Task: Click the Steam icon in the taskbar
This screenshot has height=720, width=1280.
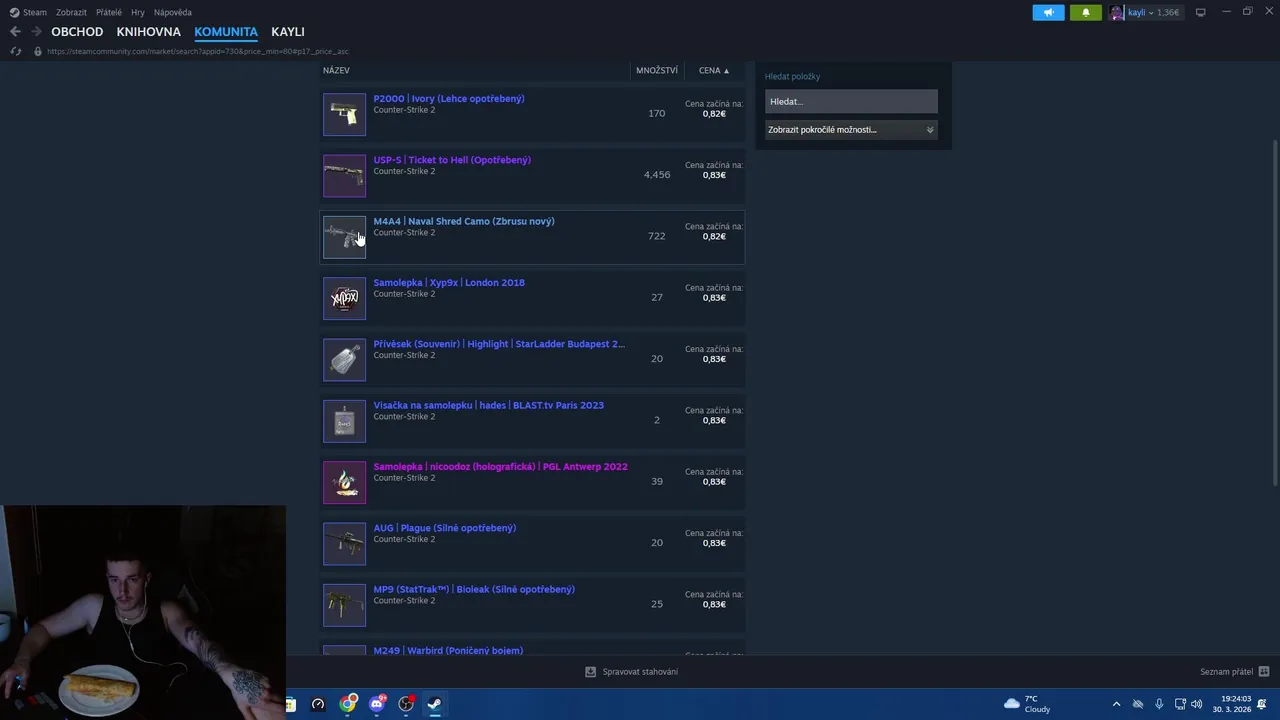Action: (435, 704)
